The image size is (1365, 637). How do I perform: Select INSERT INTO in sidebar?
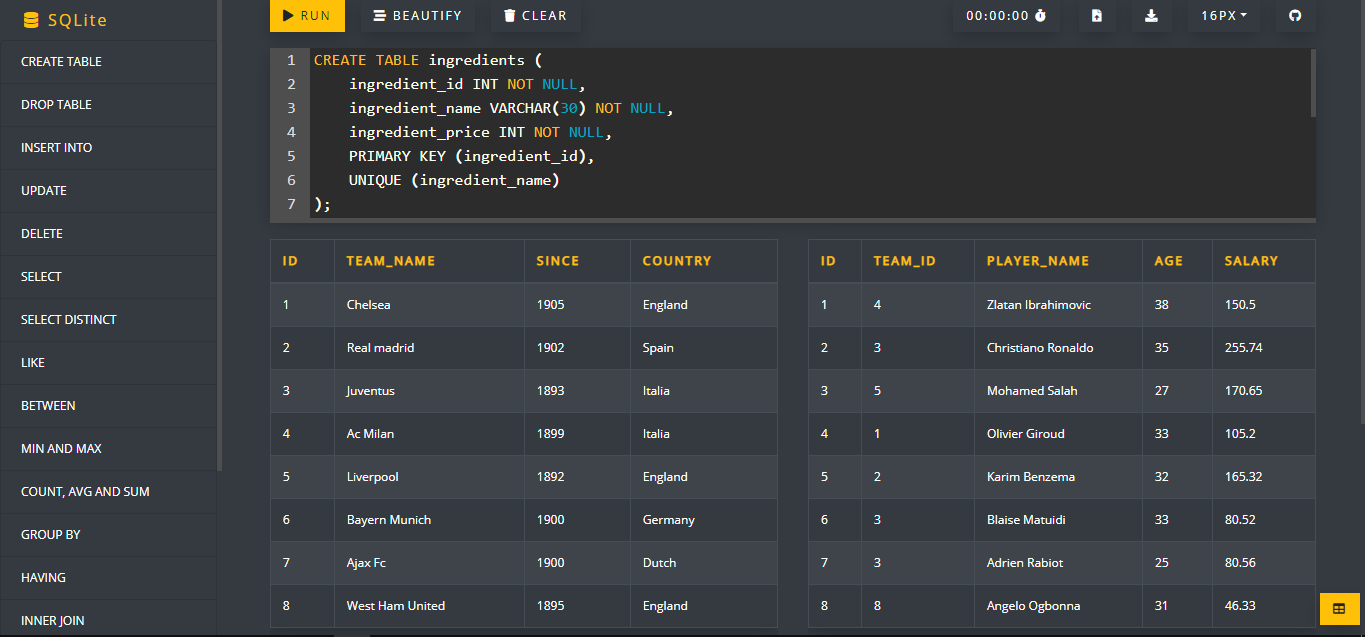click(108, 148)
